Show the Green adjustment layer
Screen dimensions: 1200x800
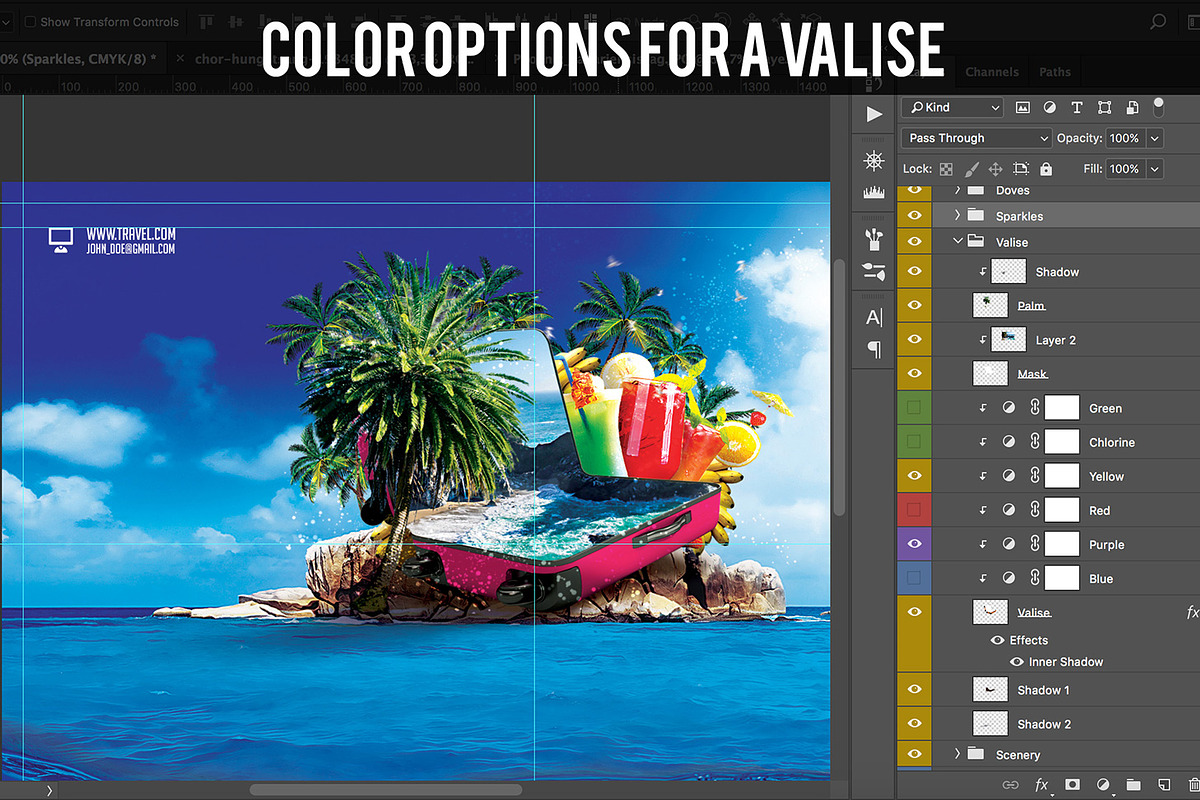click(x=914, y=408)
